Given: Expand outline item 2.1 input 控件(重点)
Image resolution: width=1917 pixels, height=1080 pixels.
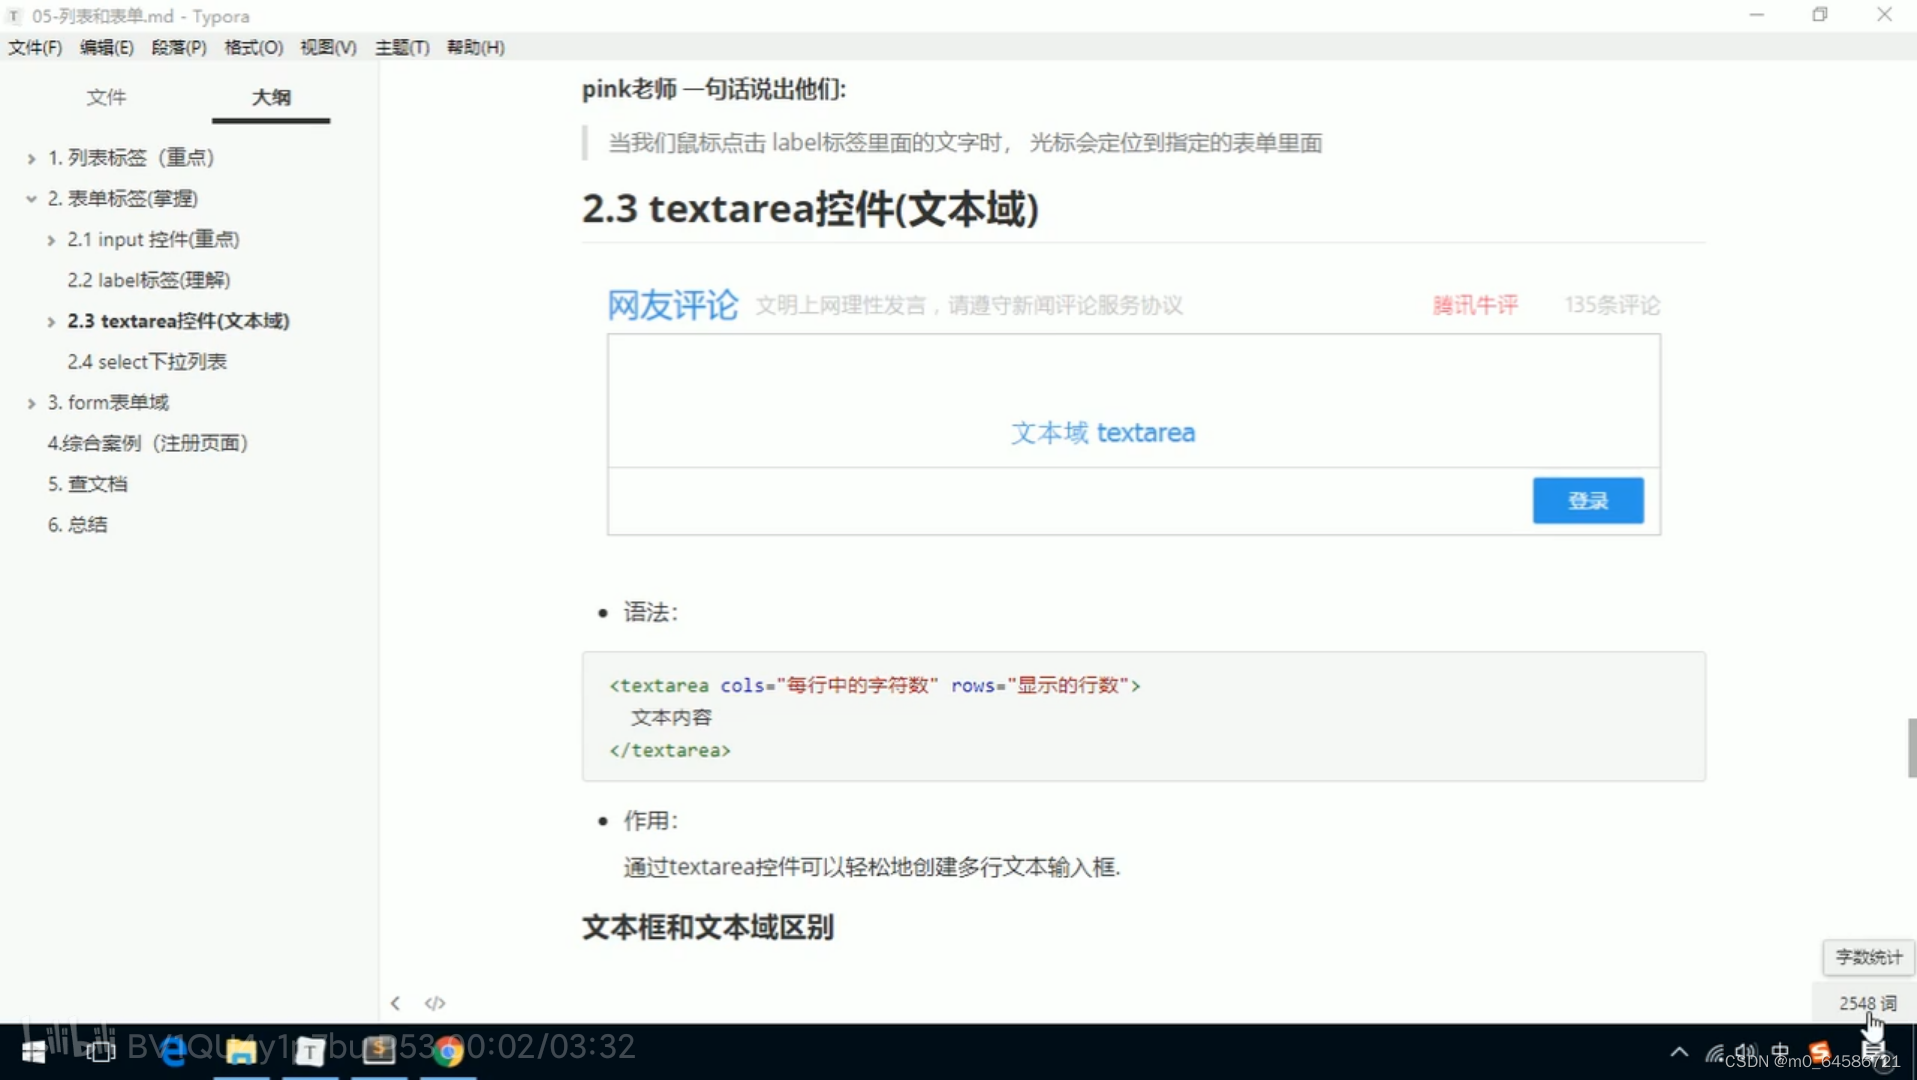Looking at the screenshot, I should point(51,240).
